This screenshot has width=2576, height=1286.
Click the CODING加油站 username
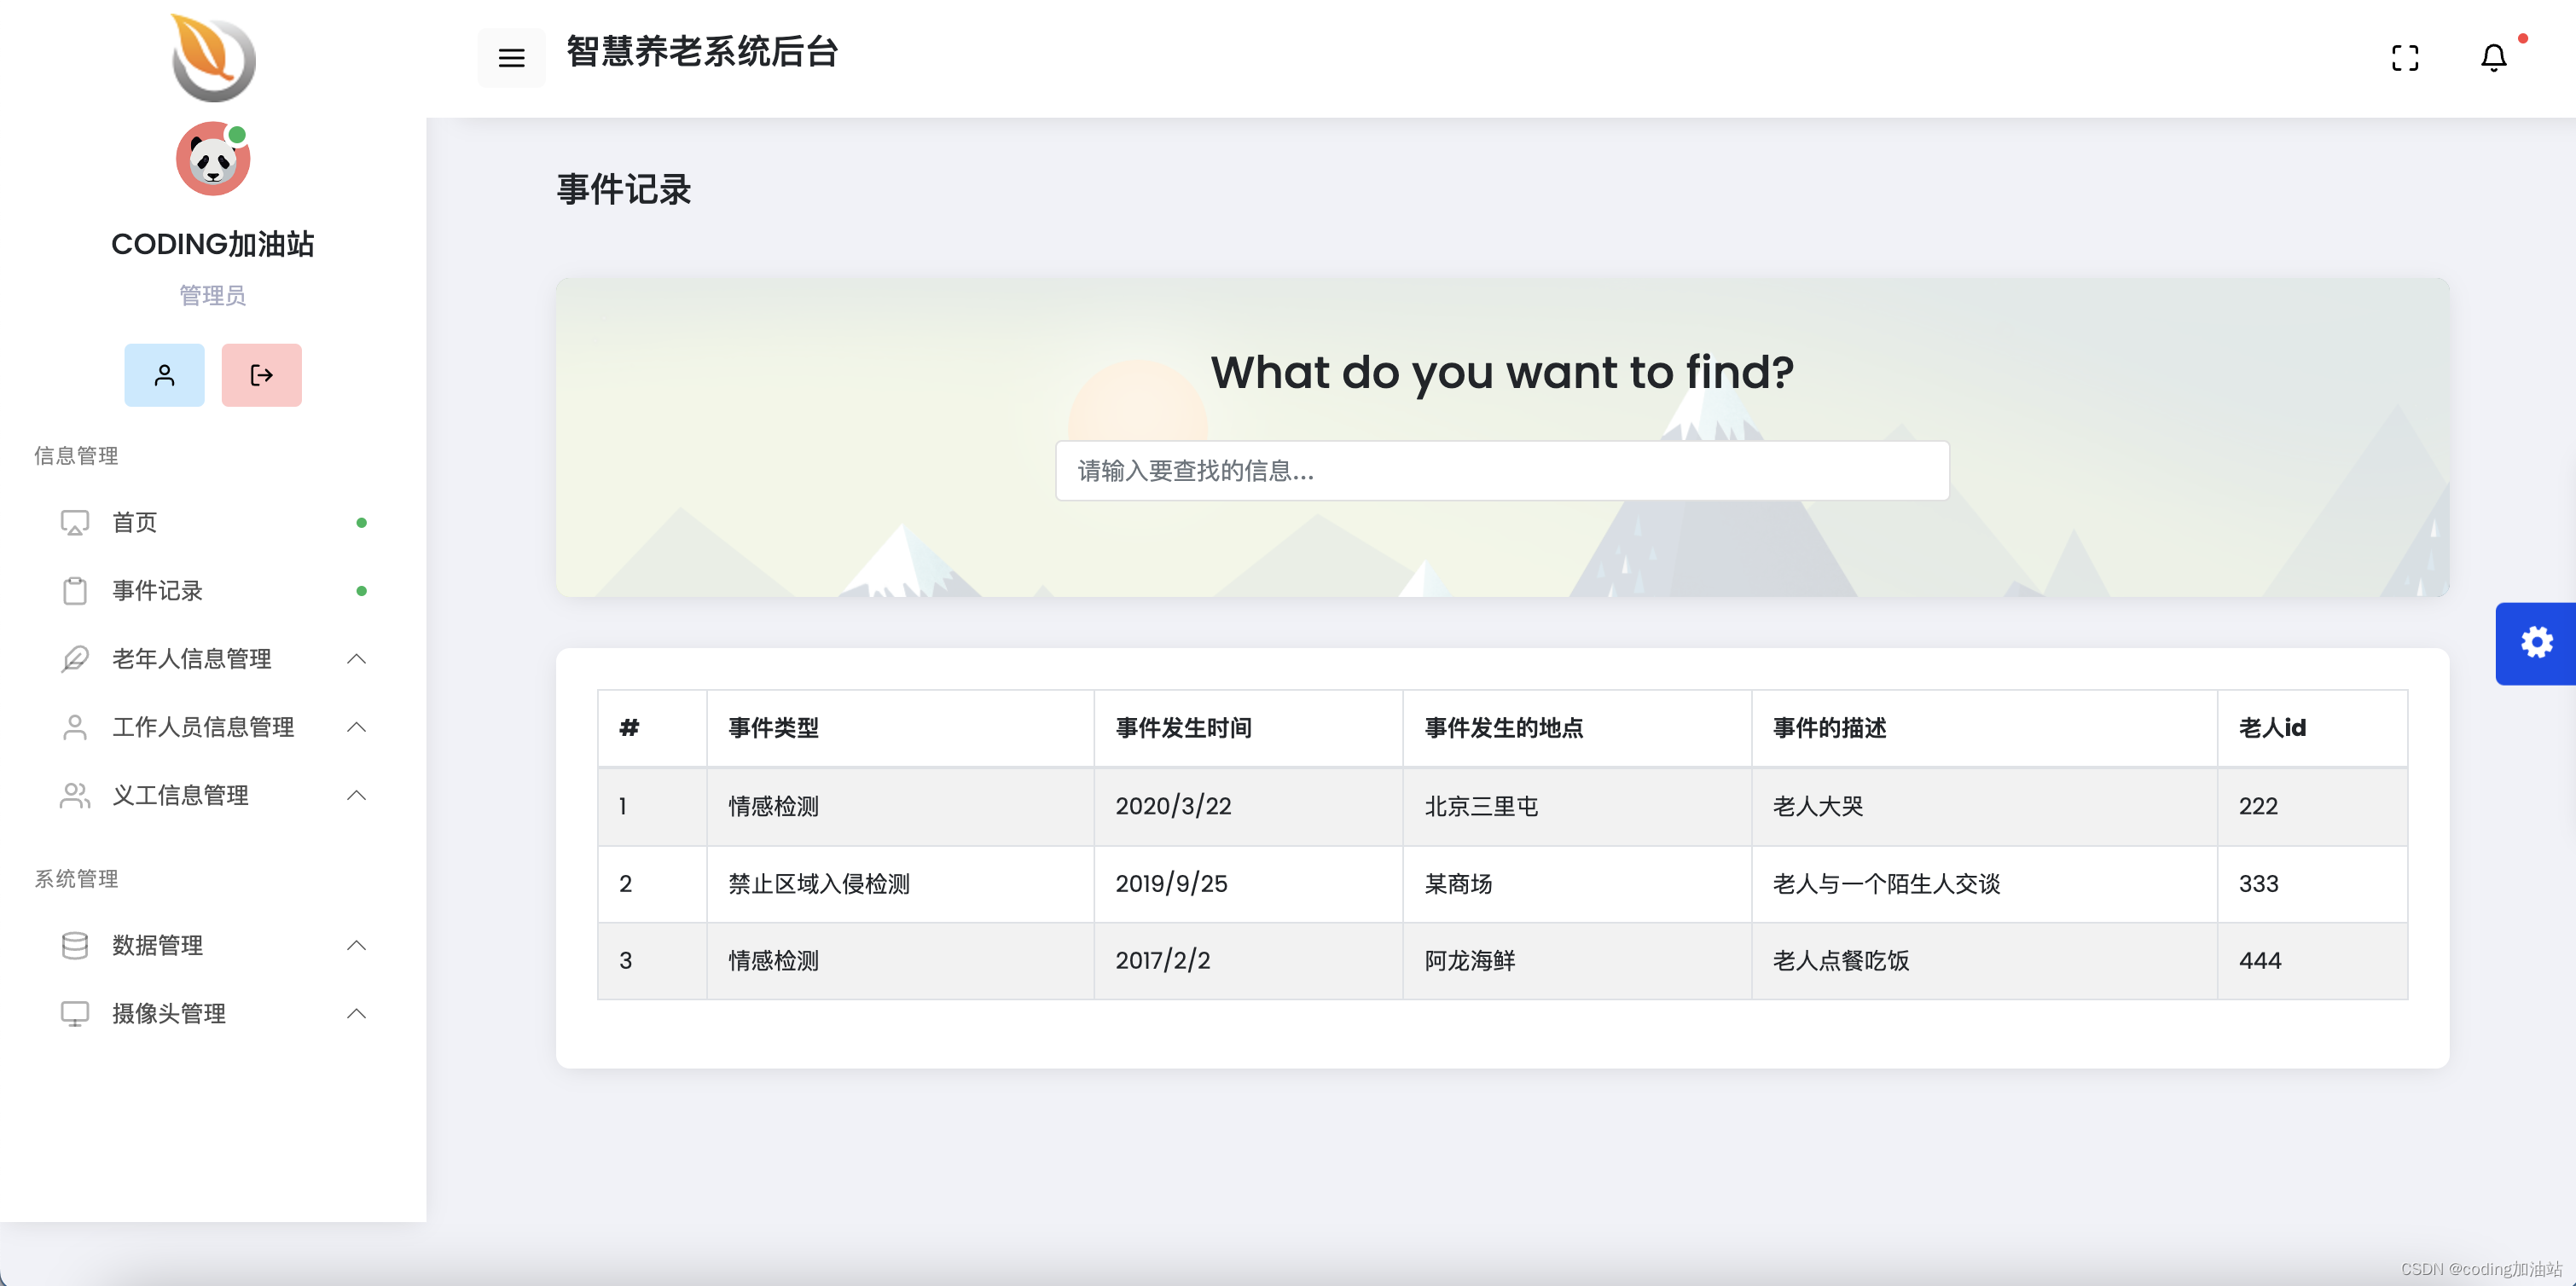point(213,244)
